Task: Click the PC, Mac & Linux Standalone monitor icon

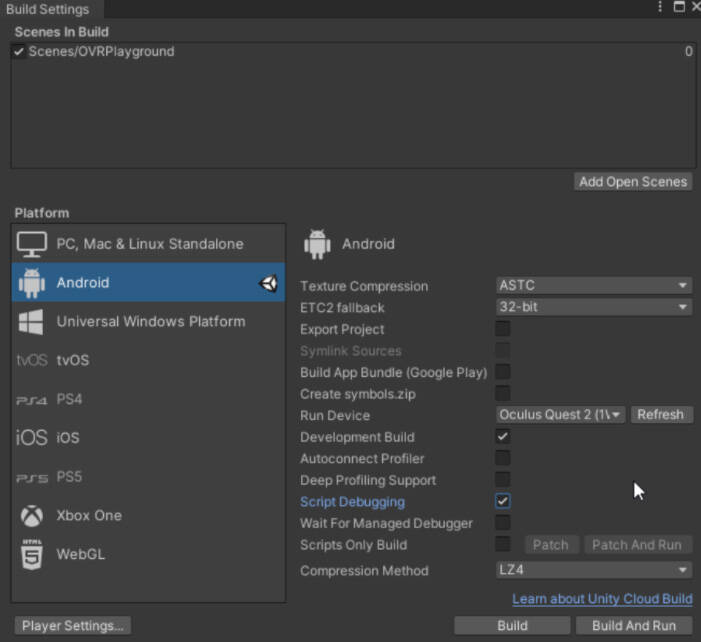Action: 32,244
